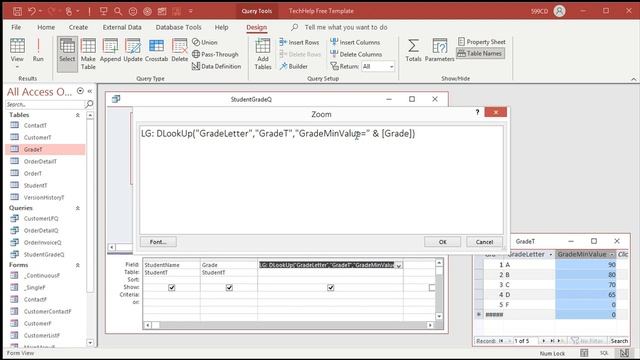Screen dimensions: 640x360
Task: Uncheck Show box for LG DLookUp field
Action: (331, 288)
